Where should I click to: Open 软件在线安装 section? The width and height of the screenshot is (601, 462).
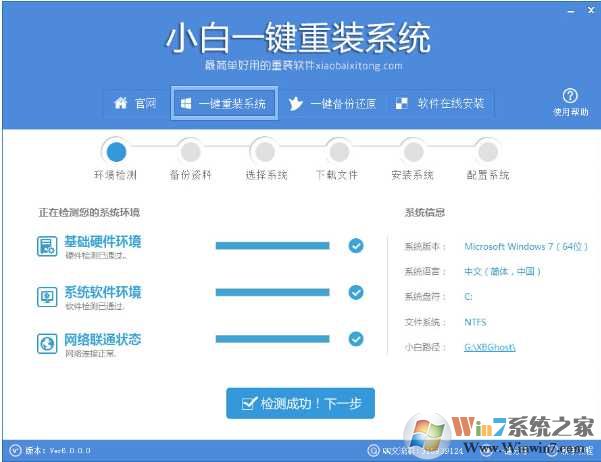[439, 104]
